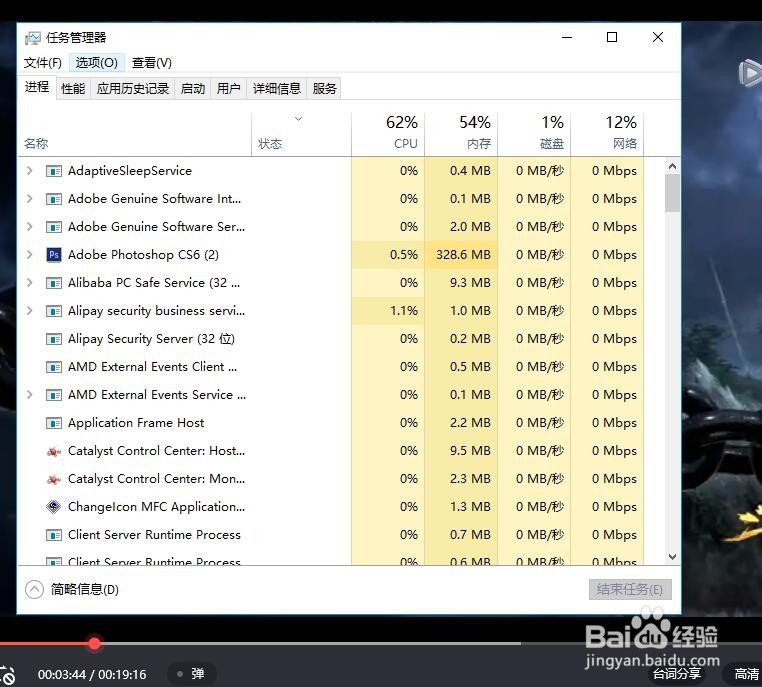Click the Alibaba PC Safe Service icon
This screenshot has width=762, height=687.
tap(53, 283)
